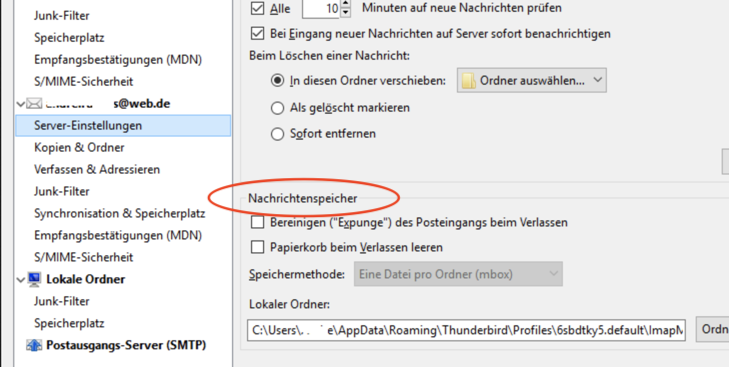
Task: Uncheck Alle Minuten auf neue Nachrichten prüfen
Action: (257, 8)
